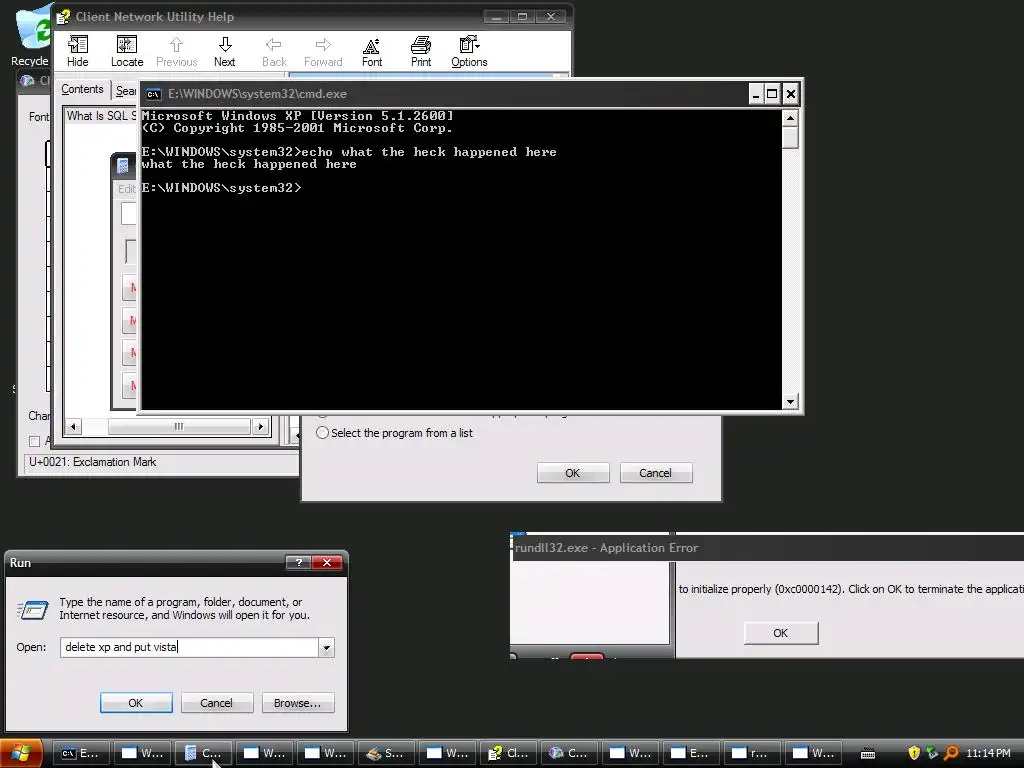The width and height of the screenshot is (1024, 768).
Task: Switch to the Search tab in Help
Action: [126, 91]
